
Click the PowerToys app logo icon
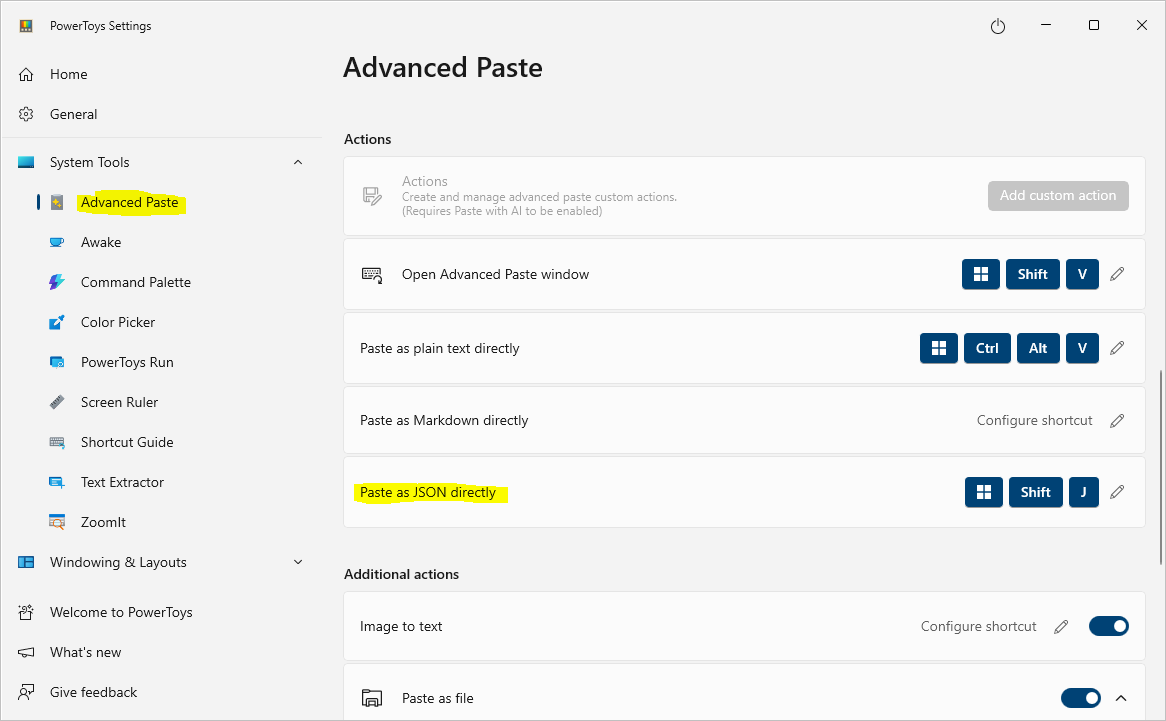tap(26, 26)
